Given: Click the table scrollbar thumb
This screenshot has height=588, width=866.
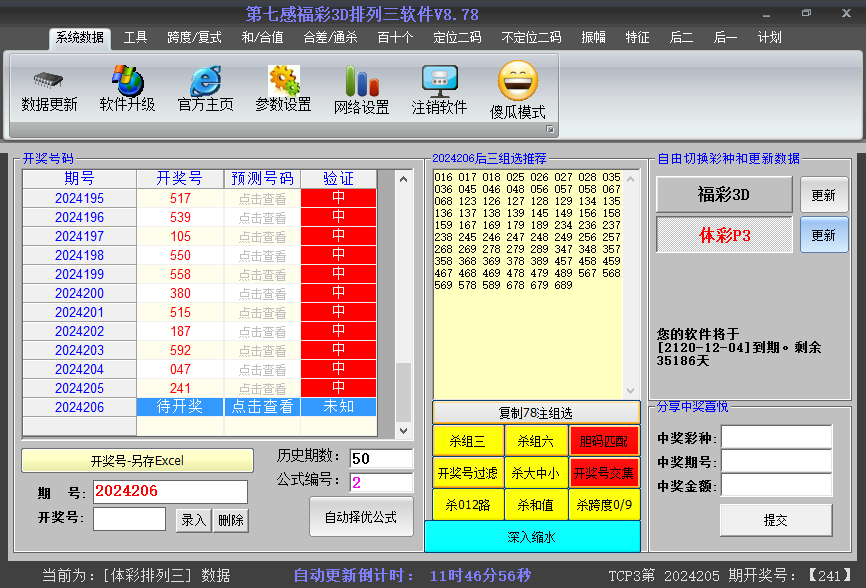Looking at the screenshot, I should pos(404,392).
